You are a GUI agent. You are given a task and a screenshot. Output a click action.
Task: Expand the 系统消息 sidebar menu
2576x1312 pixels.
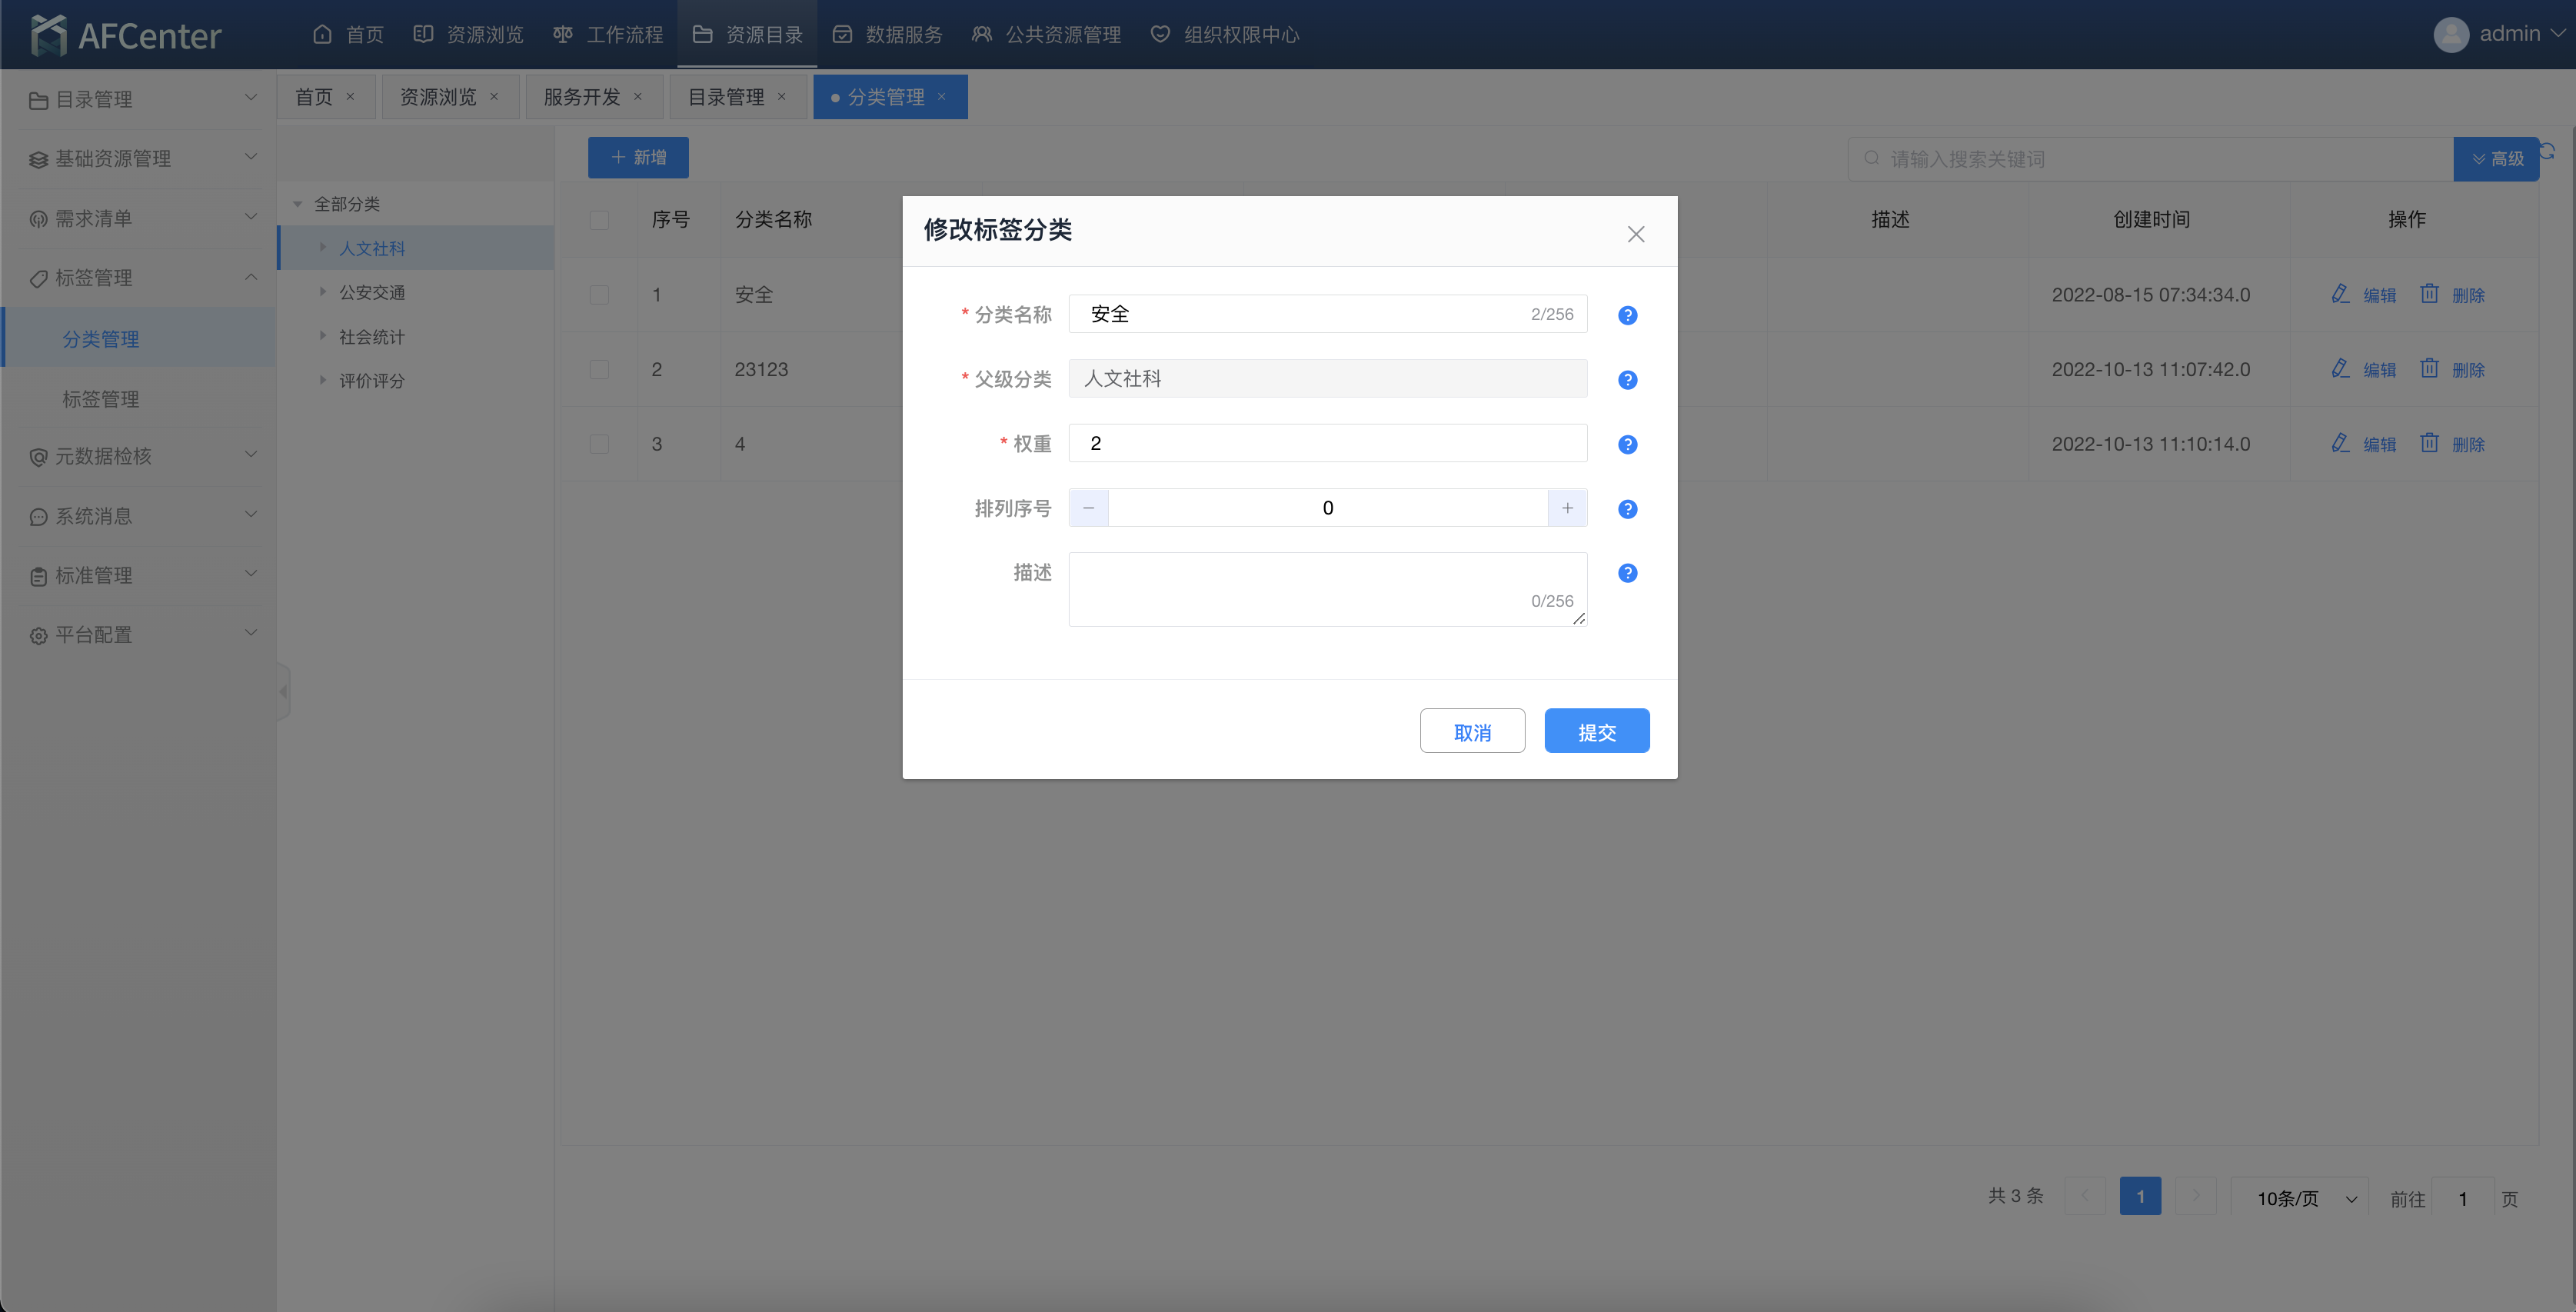pyautogui.click(x=139, y=515)
